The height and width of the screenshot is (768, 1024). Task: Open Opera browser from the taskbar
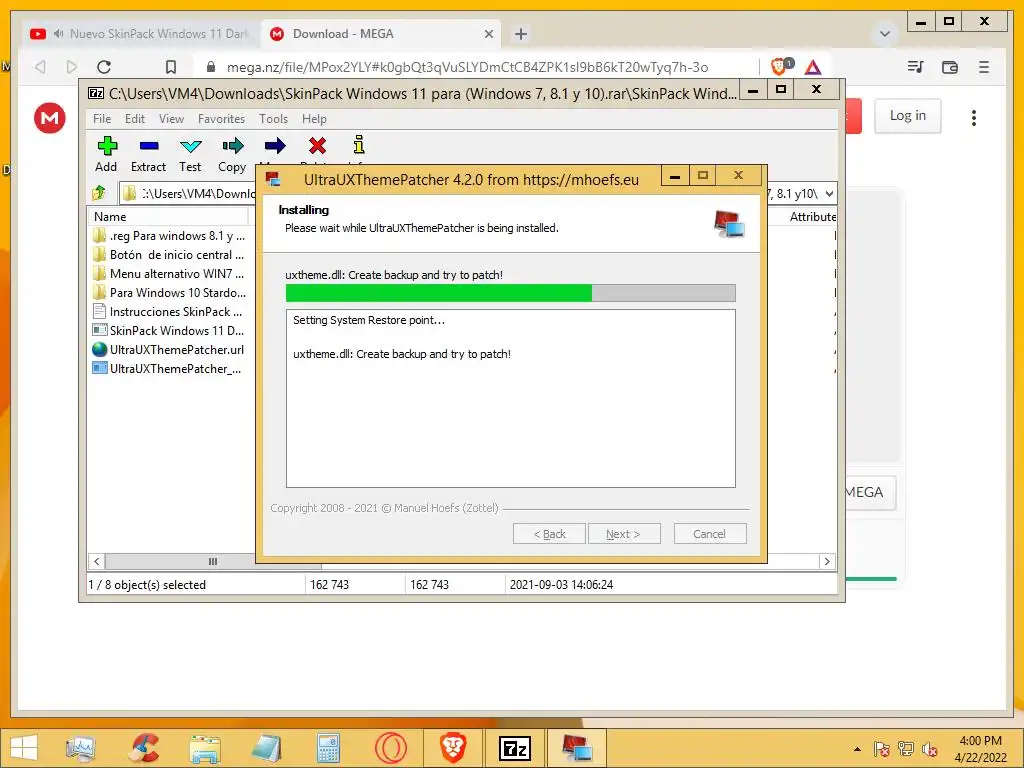click(x=391, y=748)
